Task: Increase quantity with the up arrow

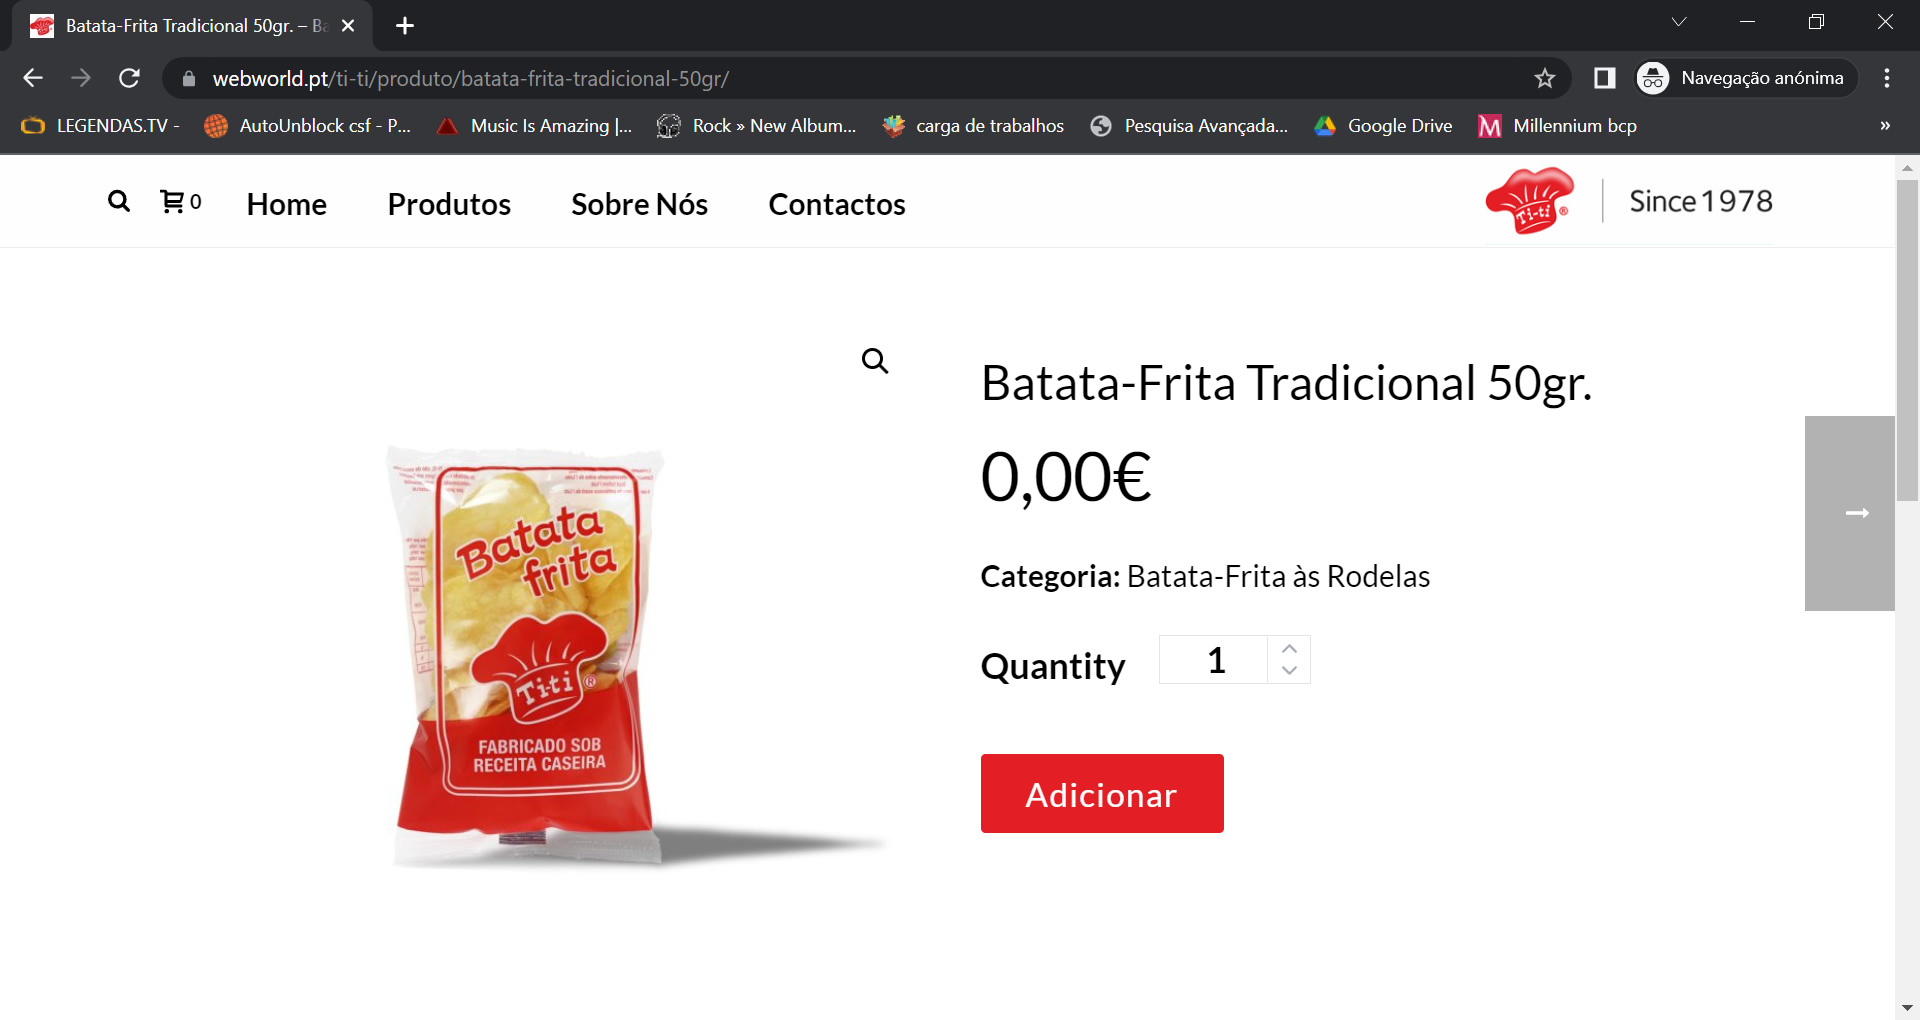Action: 1289,648
